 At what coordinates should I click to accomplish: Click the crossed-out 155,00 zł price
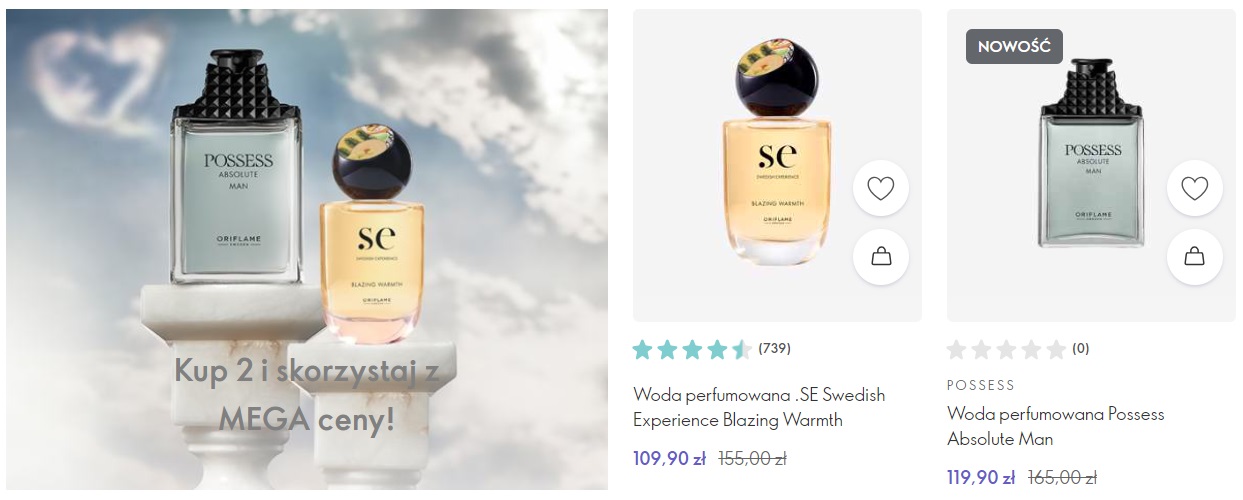(753, 459)
